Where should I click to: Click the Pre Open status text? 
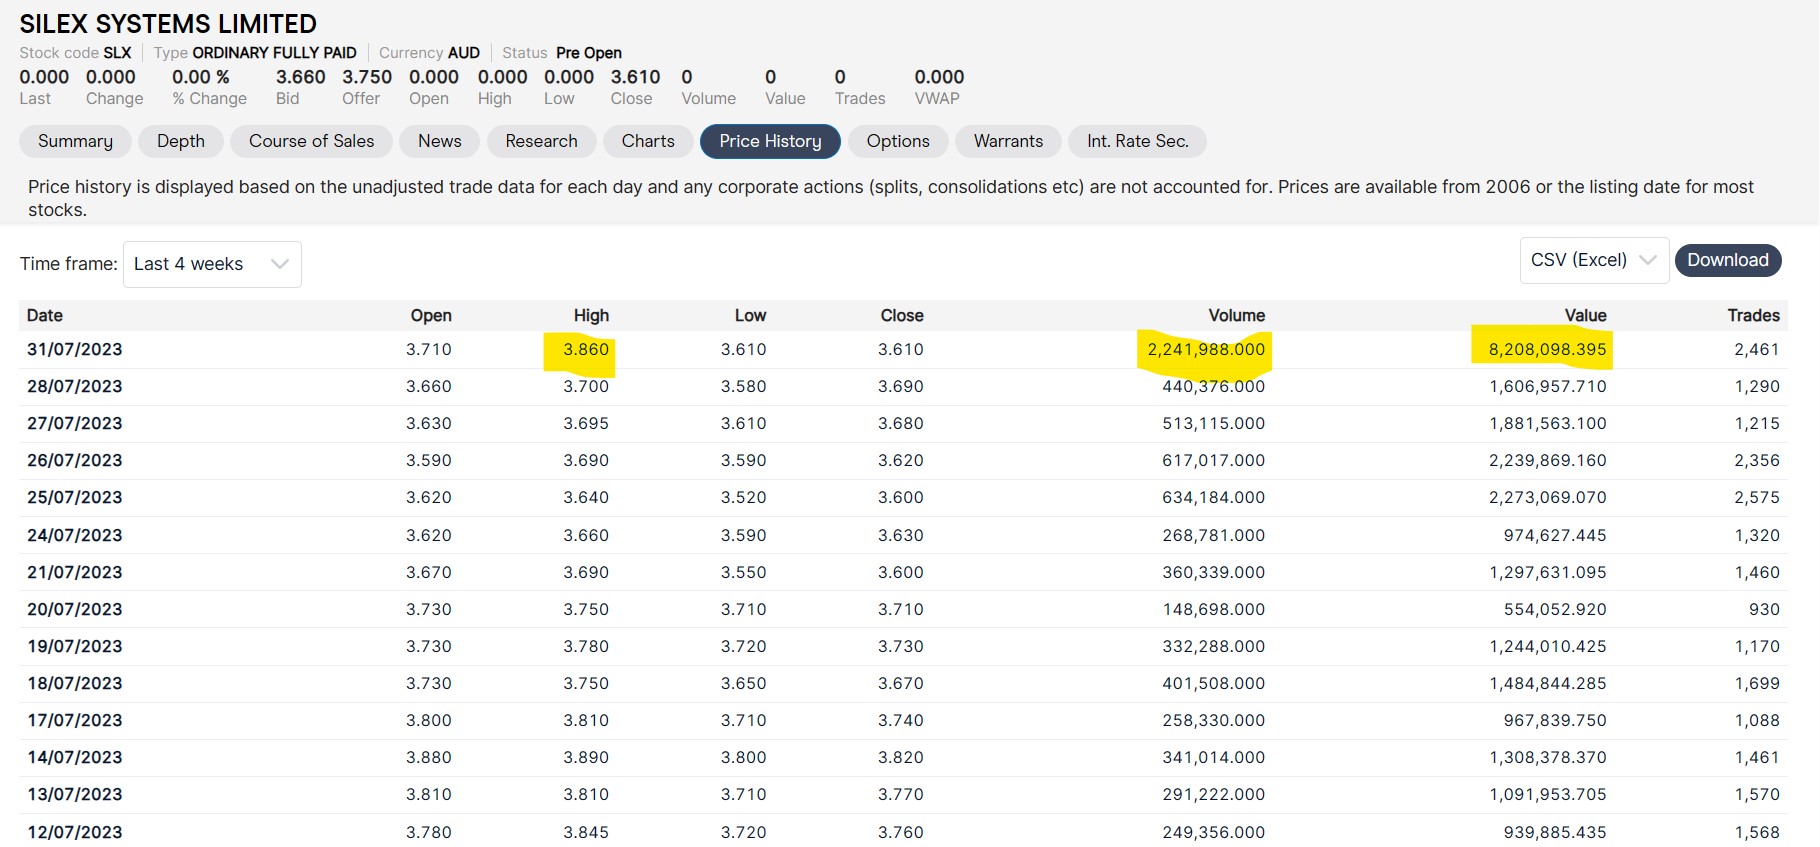[589, 53]
